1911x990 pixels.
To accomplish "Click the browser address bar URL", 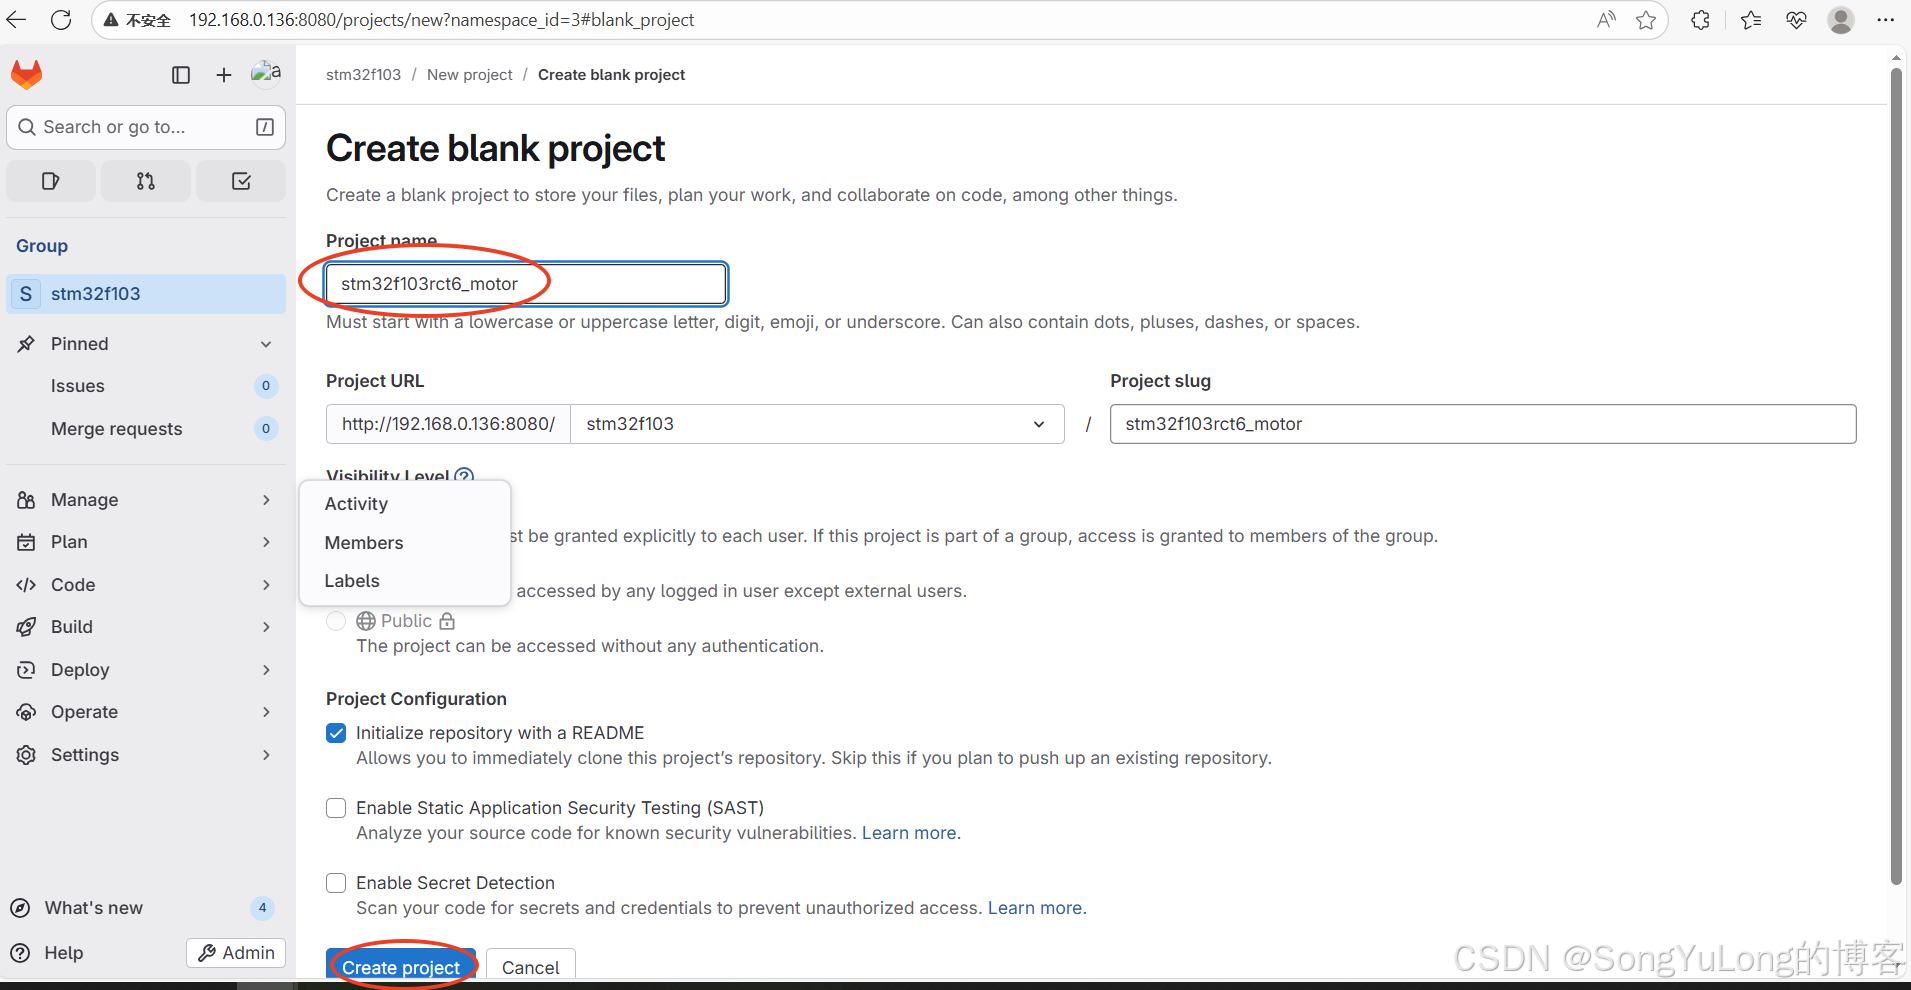I will point(441,20).
